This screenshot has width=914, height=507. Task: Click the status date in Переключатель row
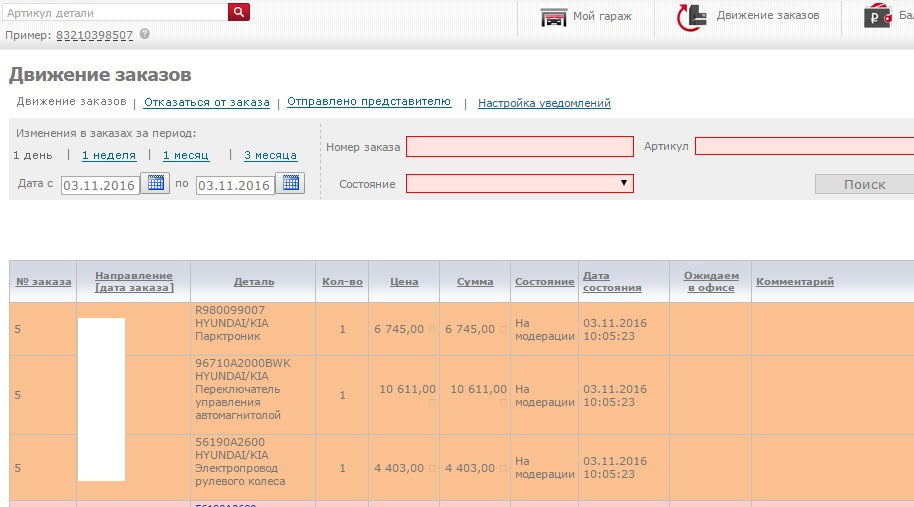coord(615,395)
